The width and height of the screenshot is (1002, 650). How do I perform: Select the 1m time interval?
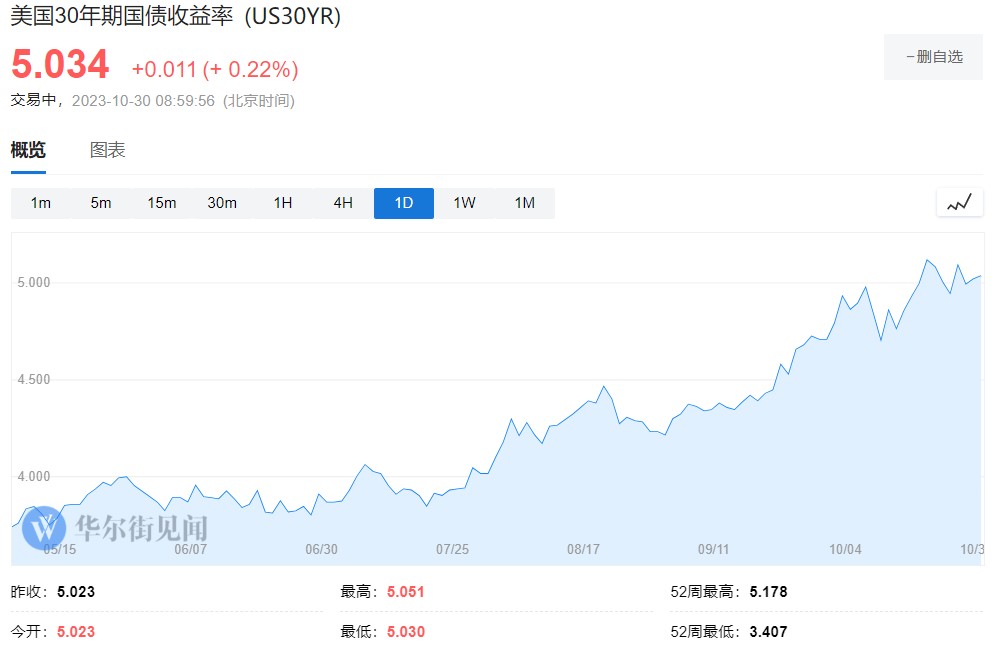41,203
